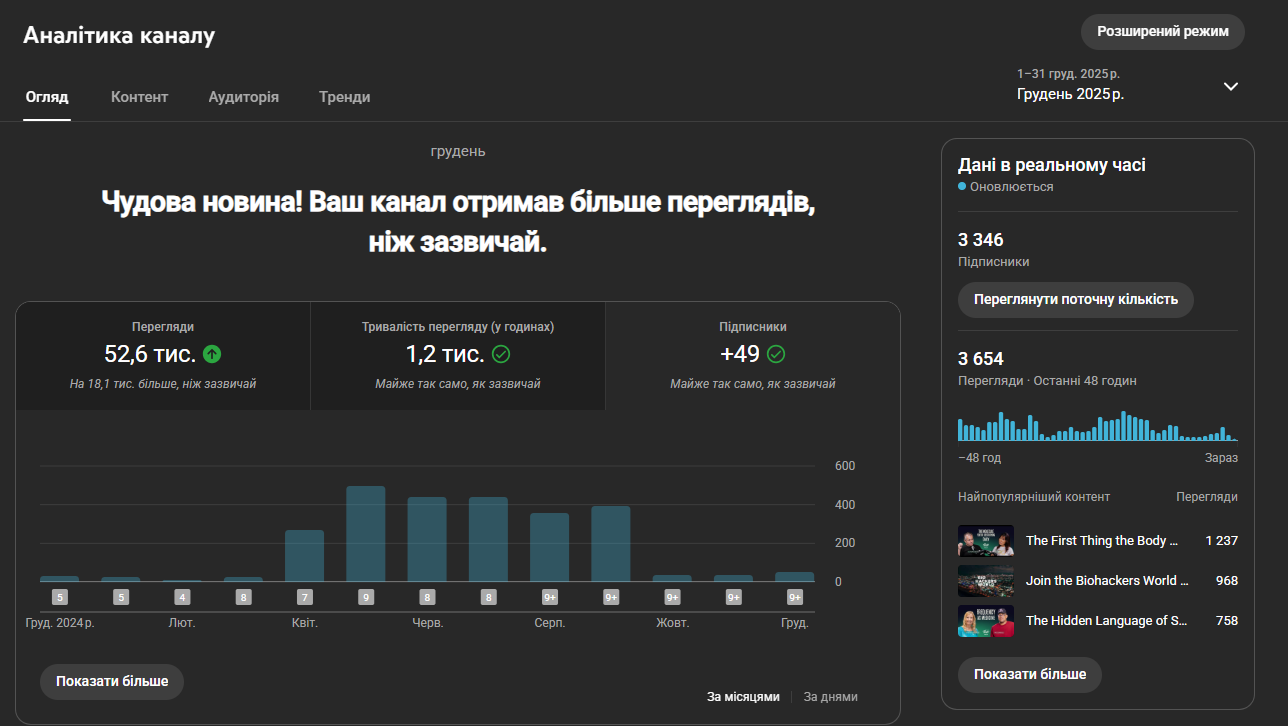
Task: Click the blue Оновлюється live status dot
Action: point(962,187)
